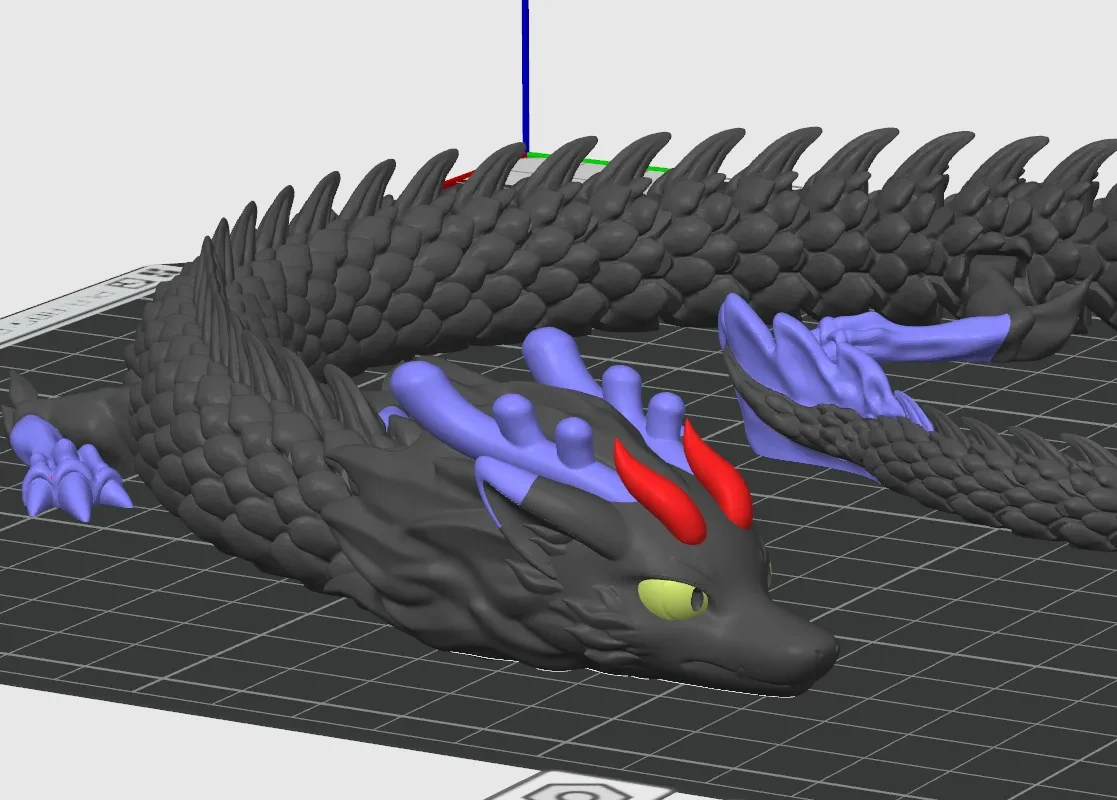Click the bed logo at bottom edge
Screen dimensions: 1117x800
click(570, 787)
